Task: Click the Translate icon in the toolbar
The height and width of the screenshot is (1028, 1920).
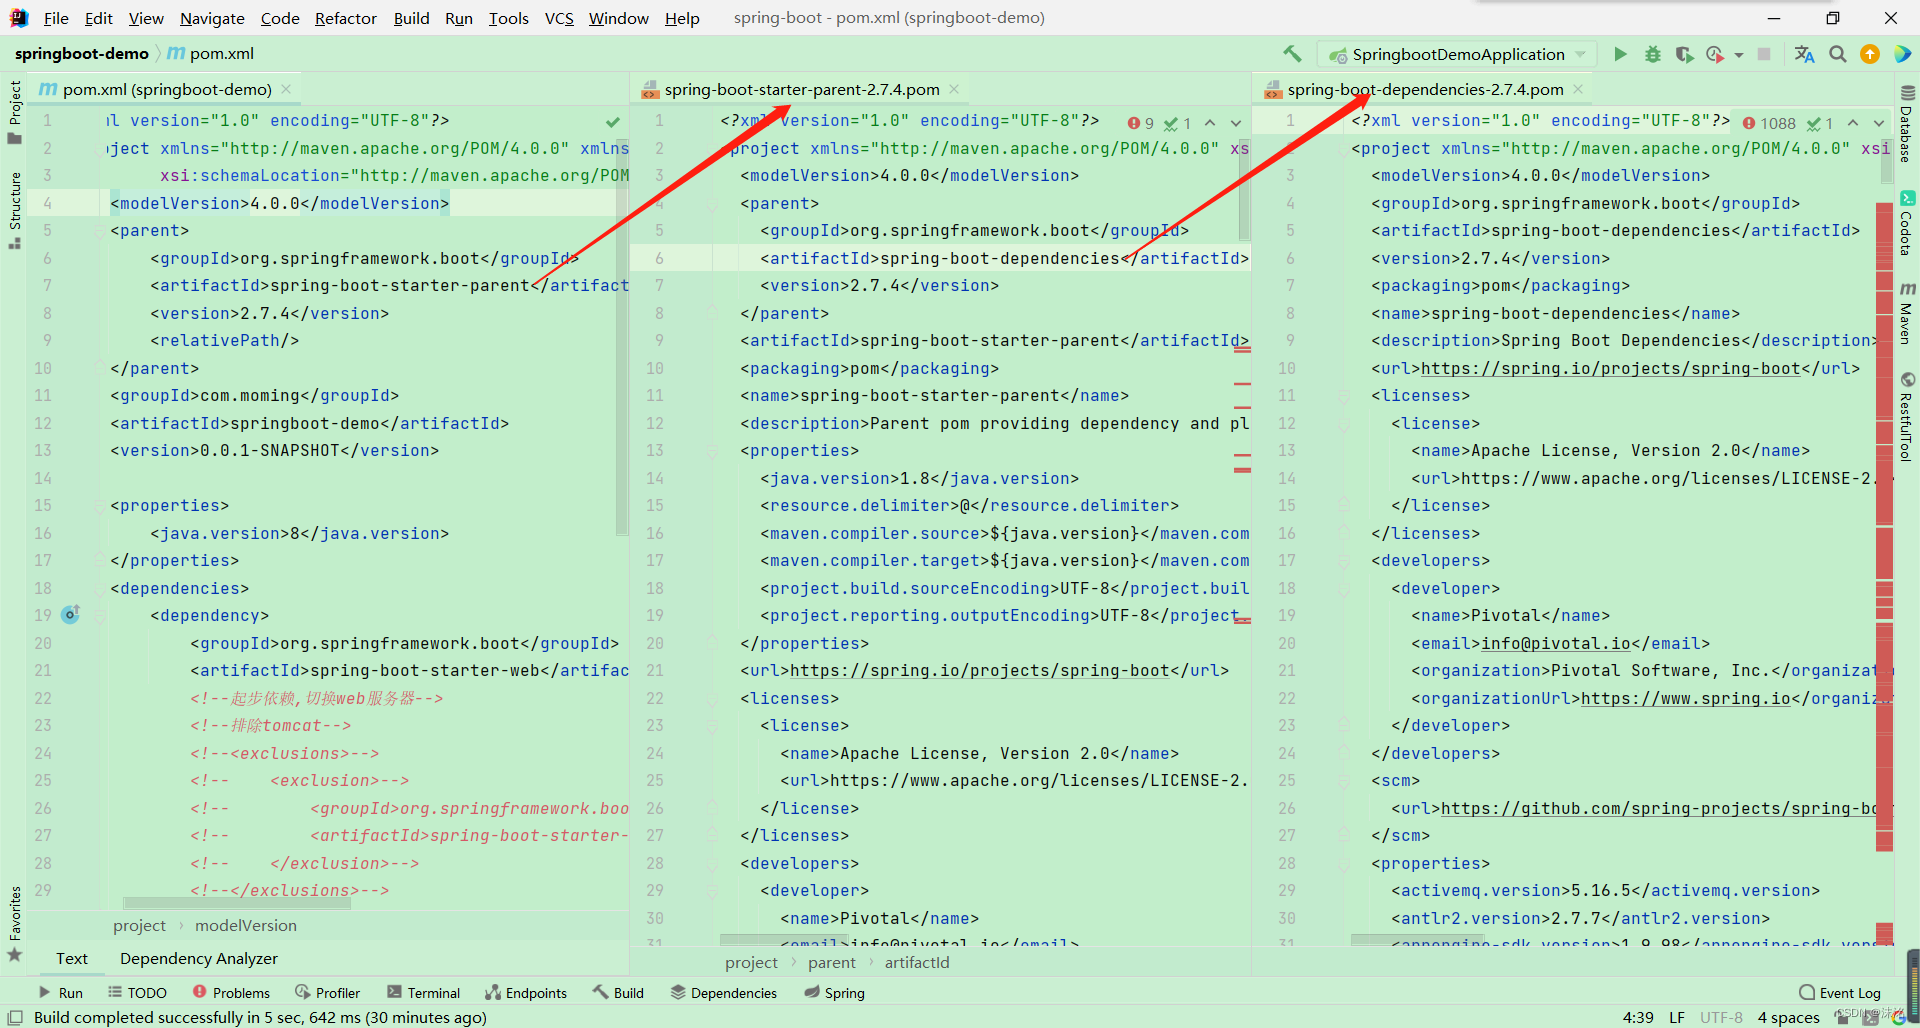Action: 1805,54
